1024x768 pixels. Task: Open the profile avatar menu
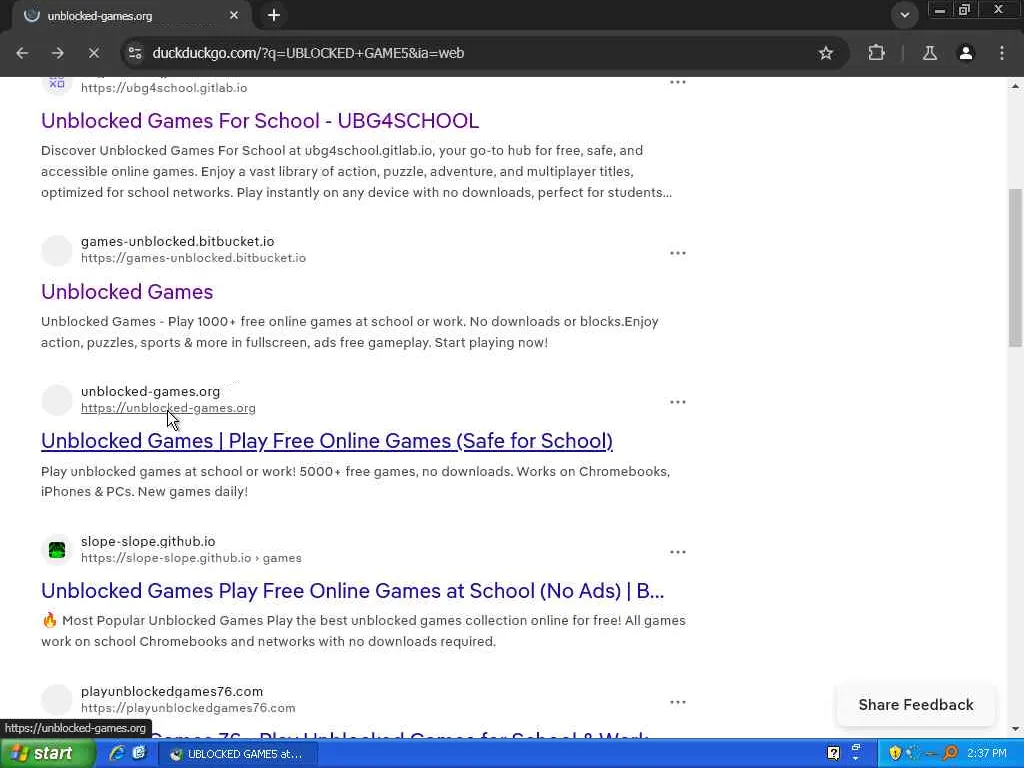coord(966,53)
